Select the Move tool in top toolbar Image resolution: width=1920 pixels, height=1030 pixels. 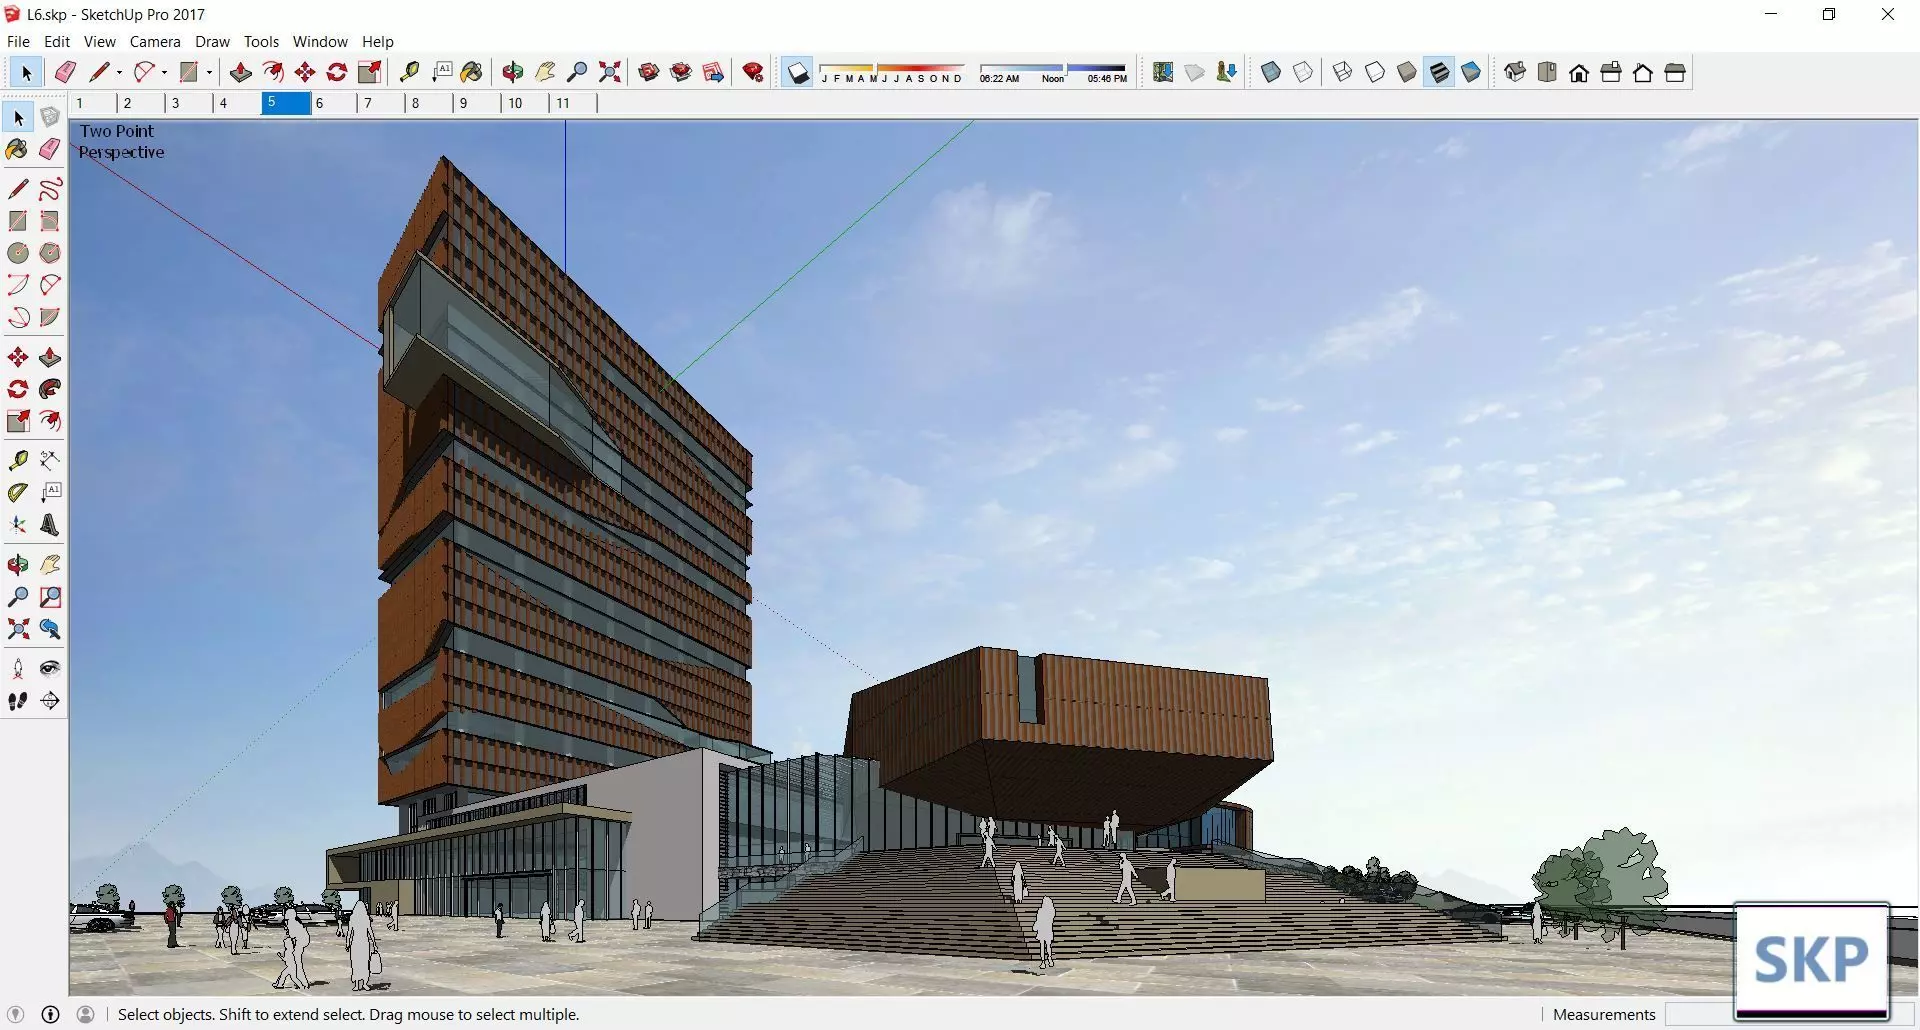pyautogui.click(x=305, y=72)
